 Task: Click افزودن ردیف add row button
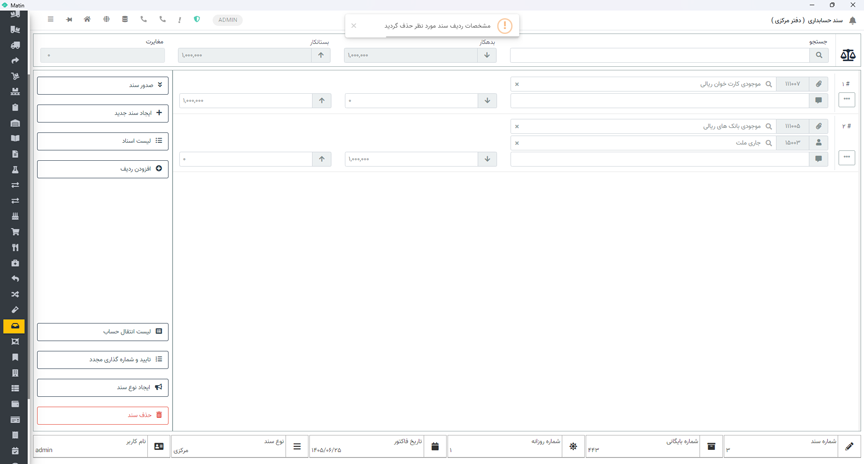point(103,169)
